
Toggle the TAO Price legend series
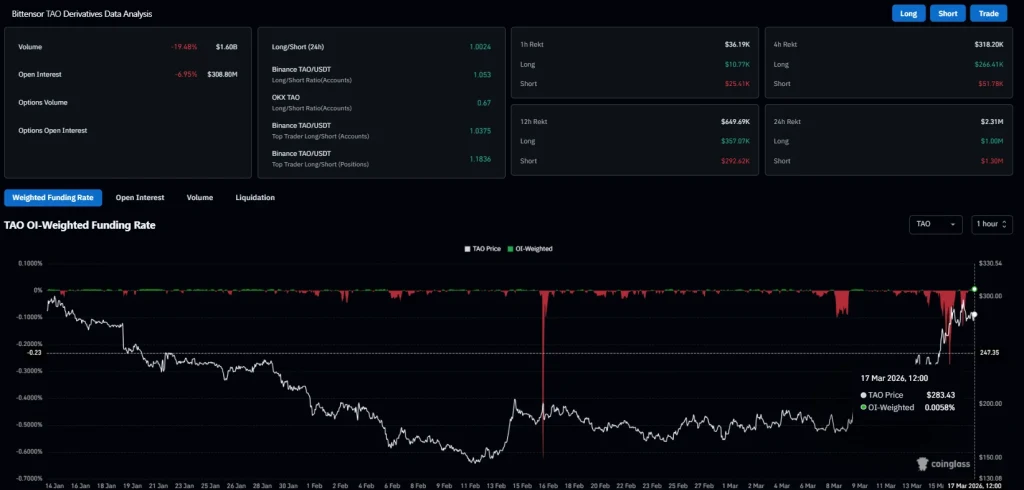pyautogui.click(x=482, y=249)
